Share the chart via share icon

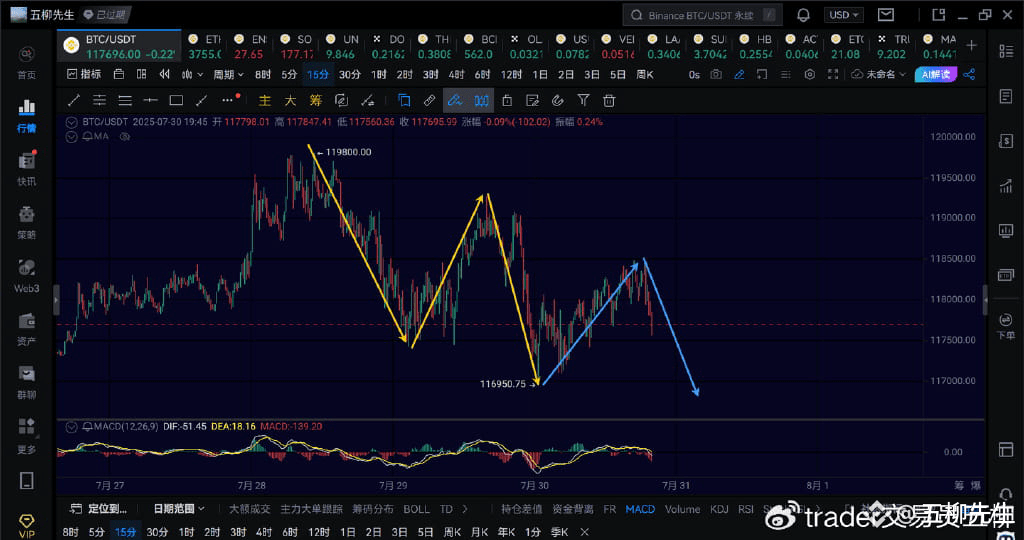[x=970, y=74]
